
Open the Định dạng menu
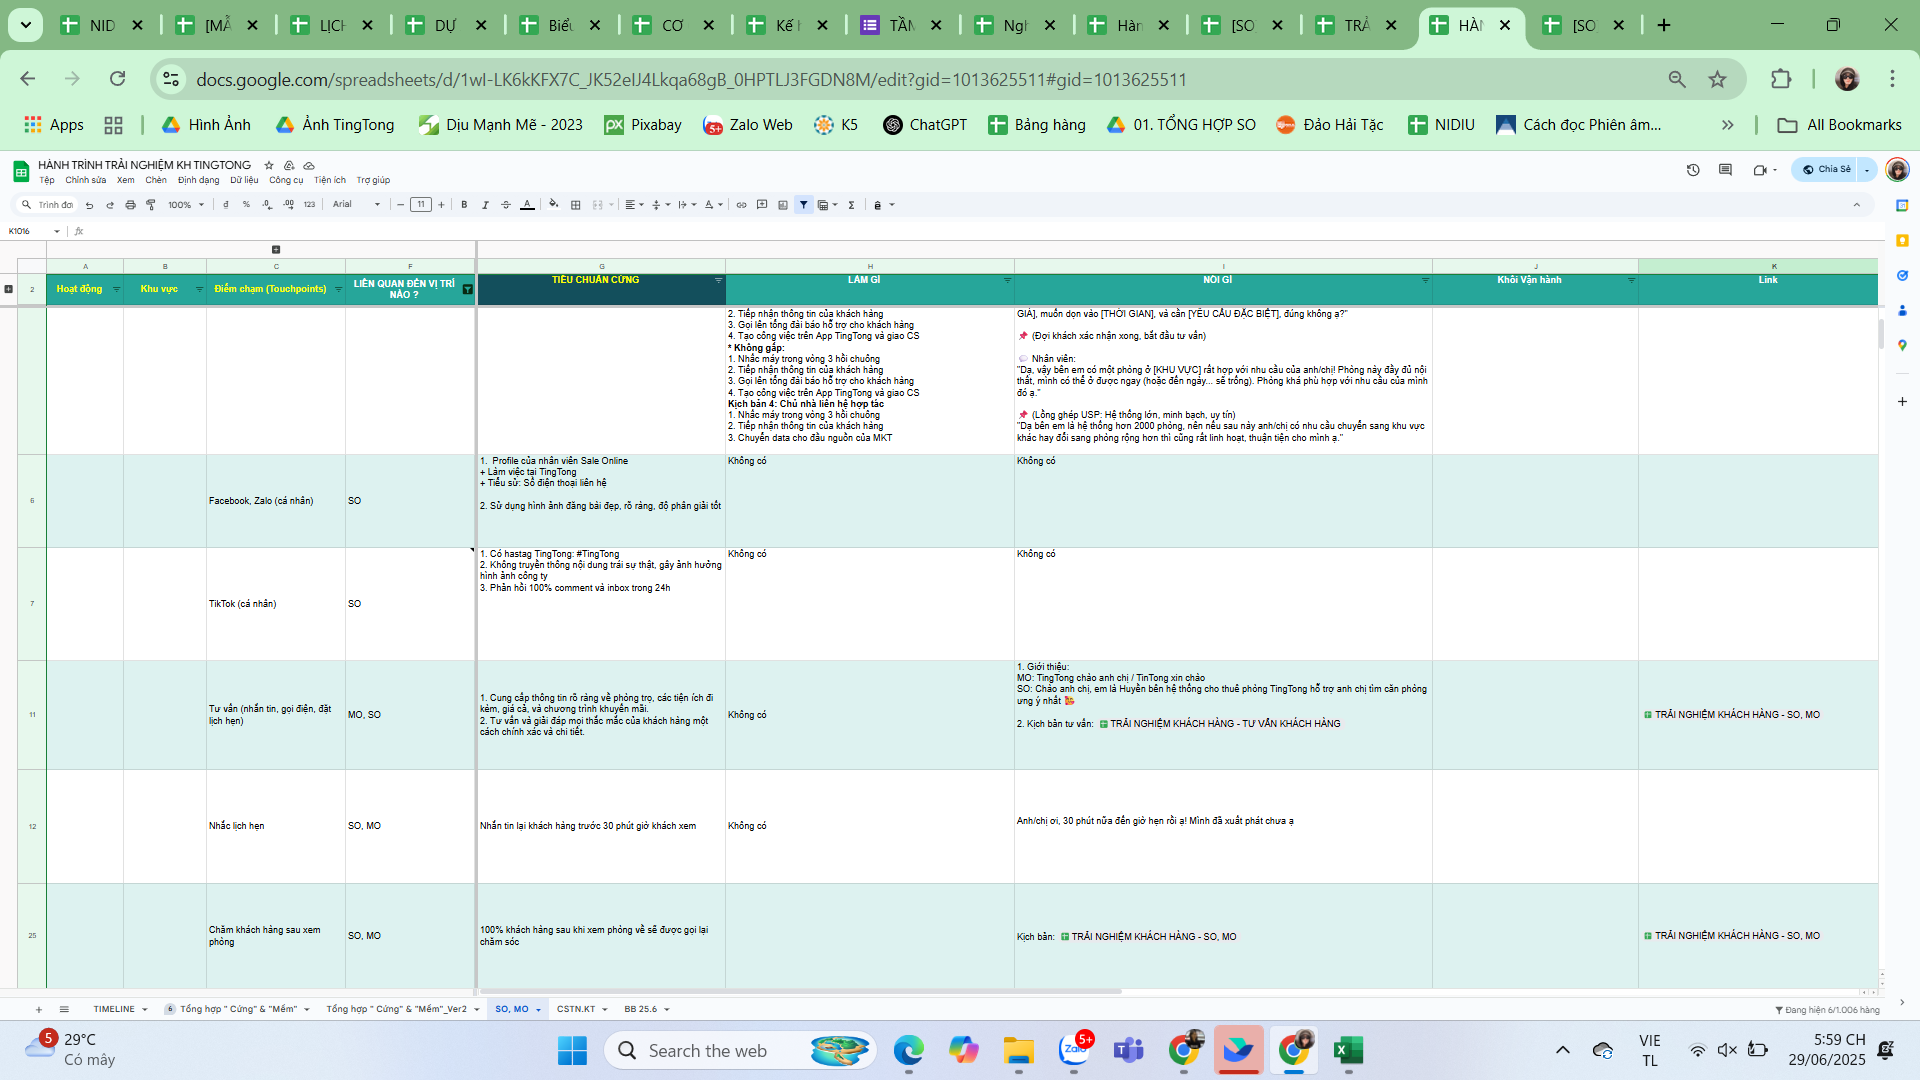pyautogui.click(x=198, y=181)
